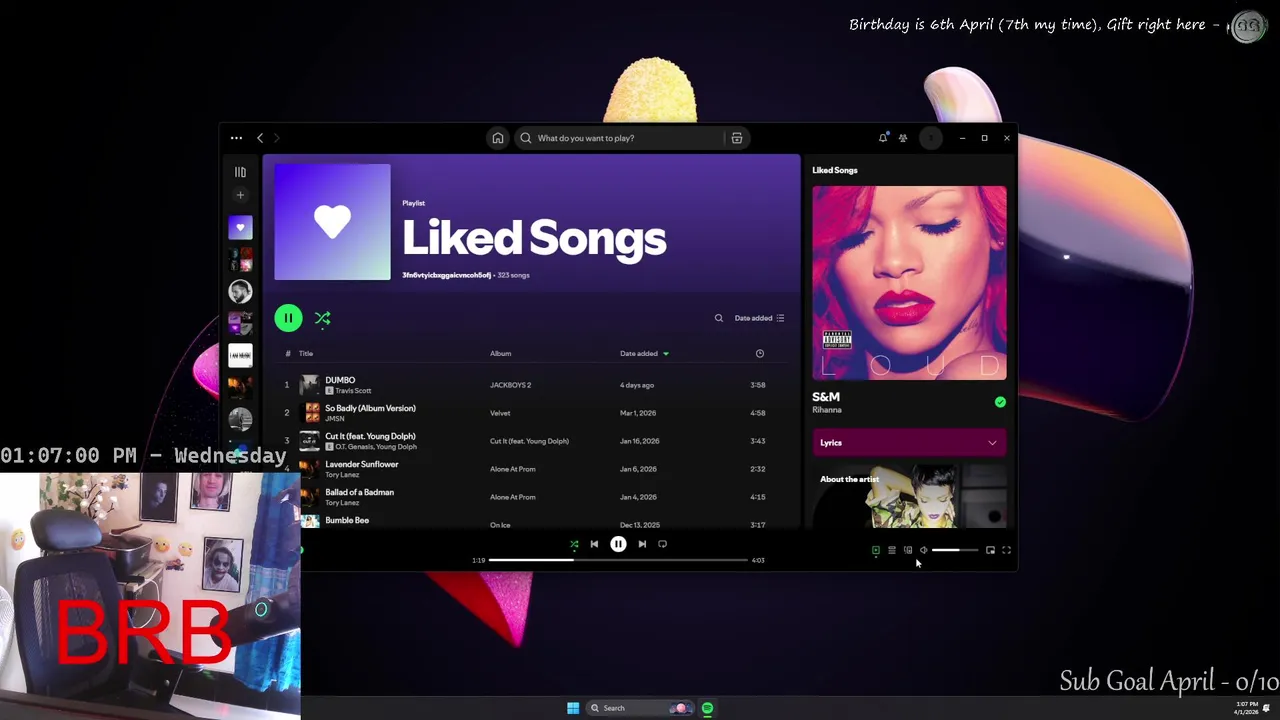Create a new playlist with plus icon
Image resolution: width=1280 pixels, height=720 pixels.
click(x=240, y=195)
